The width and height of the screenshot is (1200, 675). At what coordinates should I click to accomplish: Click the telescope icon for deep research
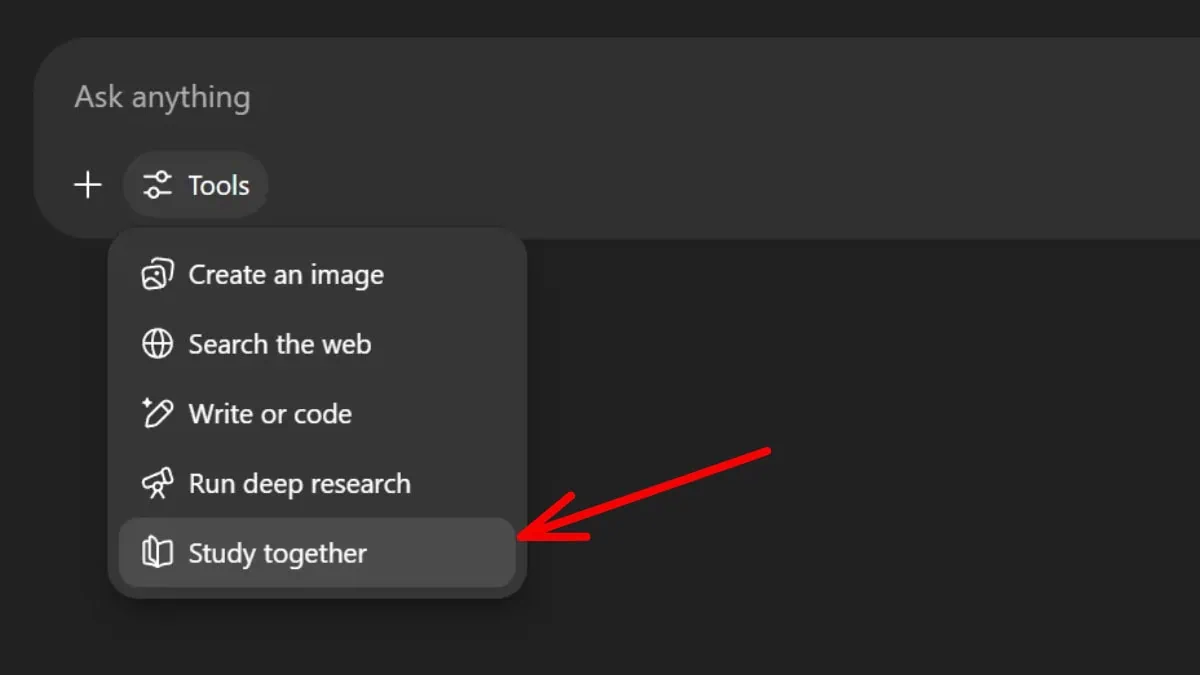157,484
